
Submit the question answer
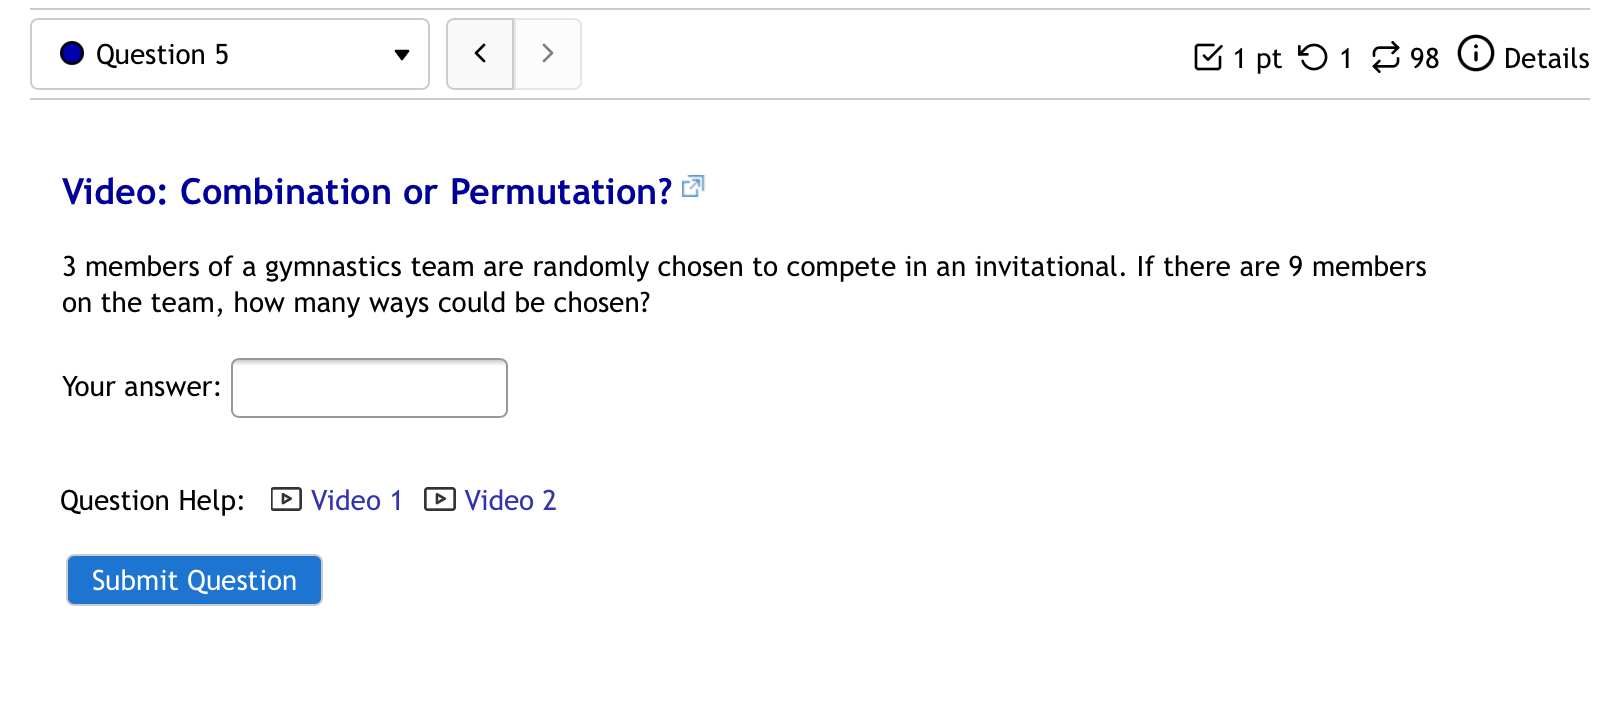coord(194,580)
